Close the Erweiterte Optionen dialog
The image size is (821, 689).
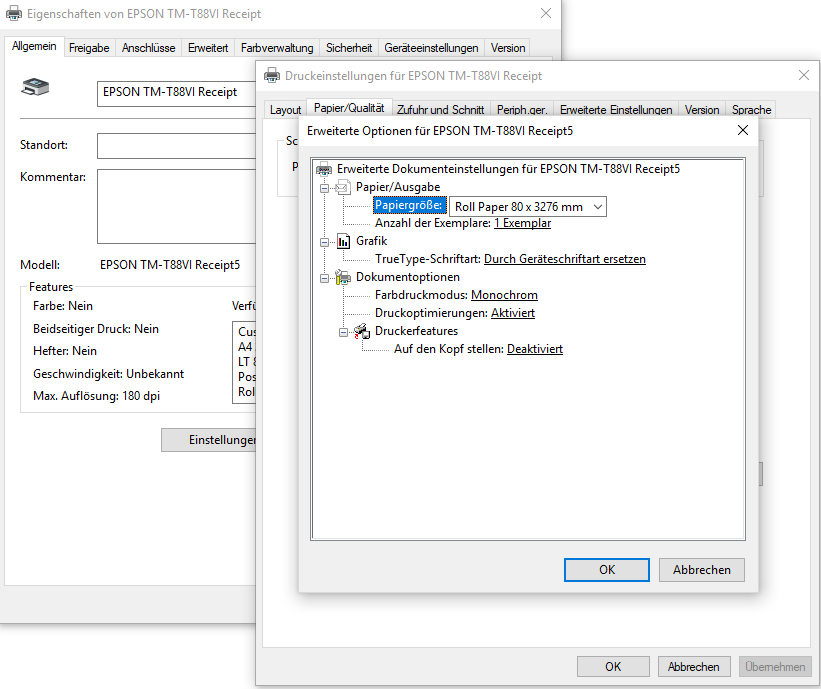pyautogui.click(x=742, y=130)
